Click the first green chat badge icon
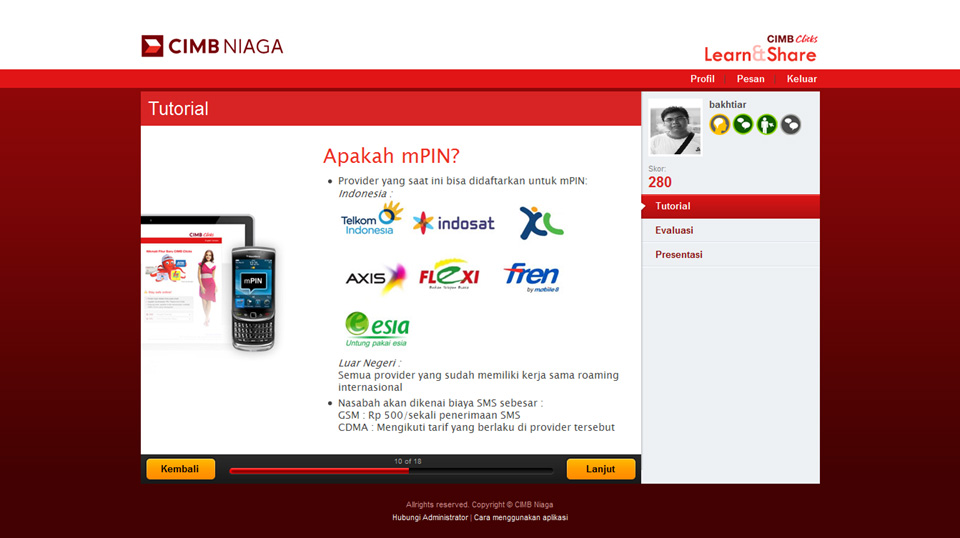 [743, 124]
